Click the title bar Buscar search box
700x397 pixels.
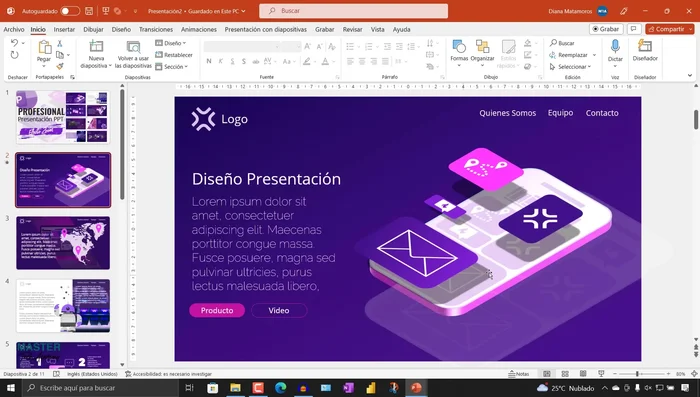point(354,11)
